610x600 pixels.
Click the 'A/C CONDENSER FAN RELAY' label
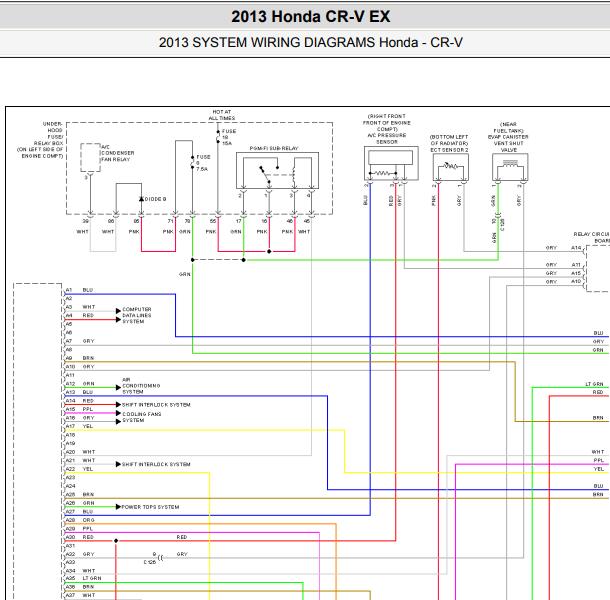[117, 153]
